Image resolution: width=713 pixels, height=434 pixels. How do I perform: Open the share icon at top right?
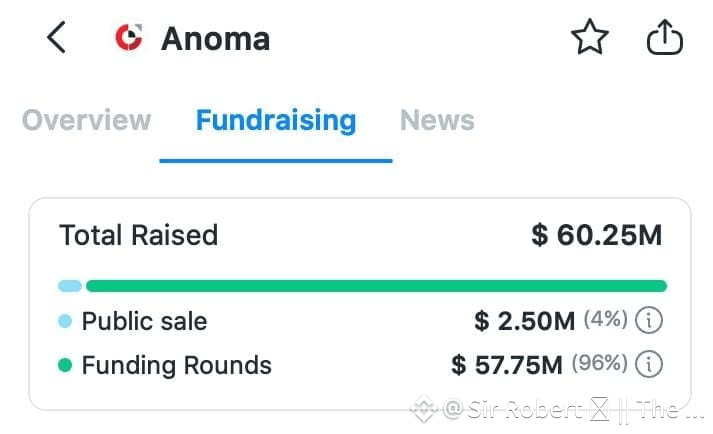pos(664,37)
